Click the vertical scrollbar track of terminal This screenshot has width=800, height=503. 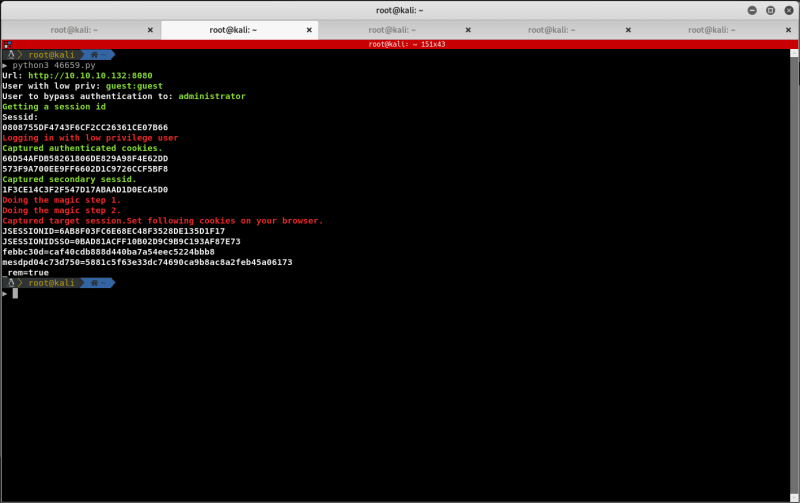pos(794,275)
